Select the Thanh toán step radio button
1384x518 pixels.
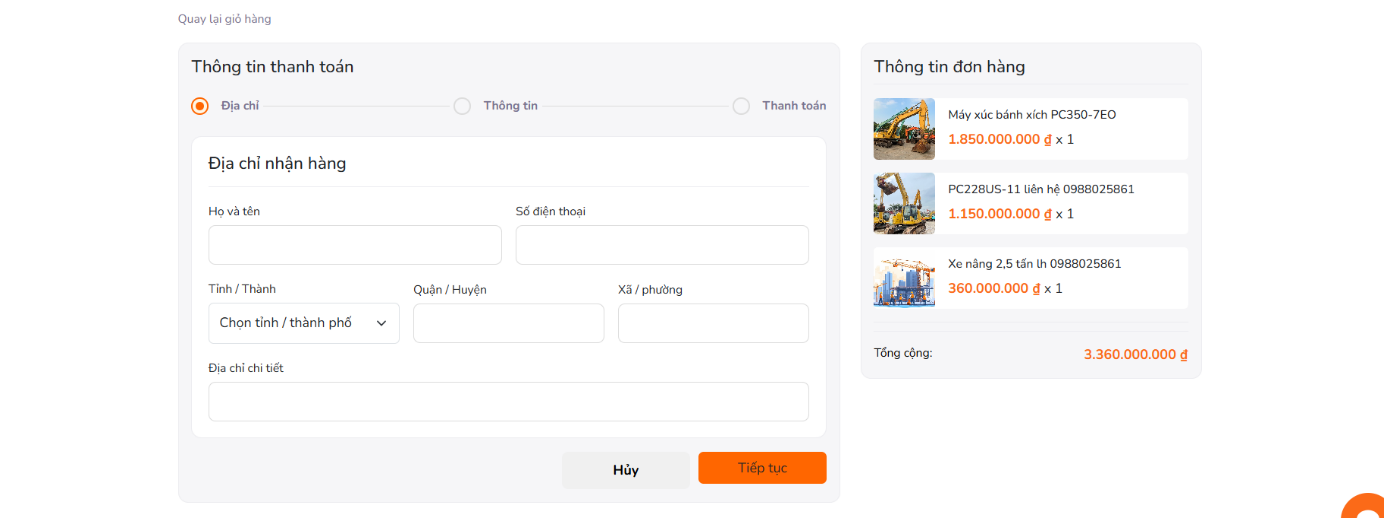click(741, 106)
